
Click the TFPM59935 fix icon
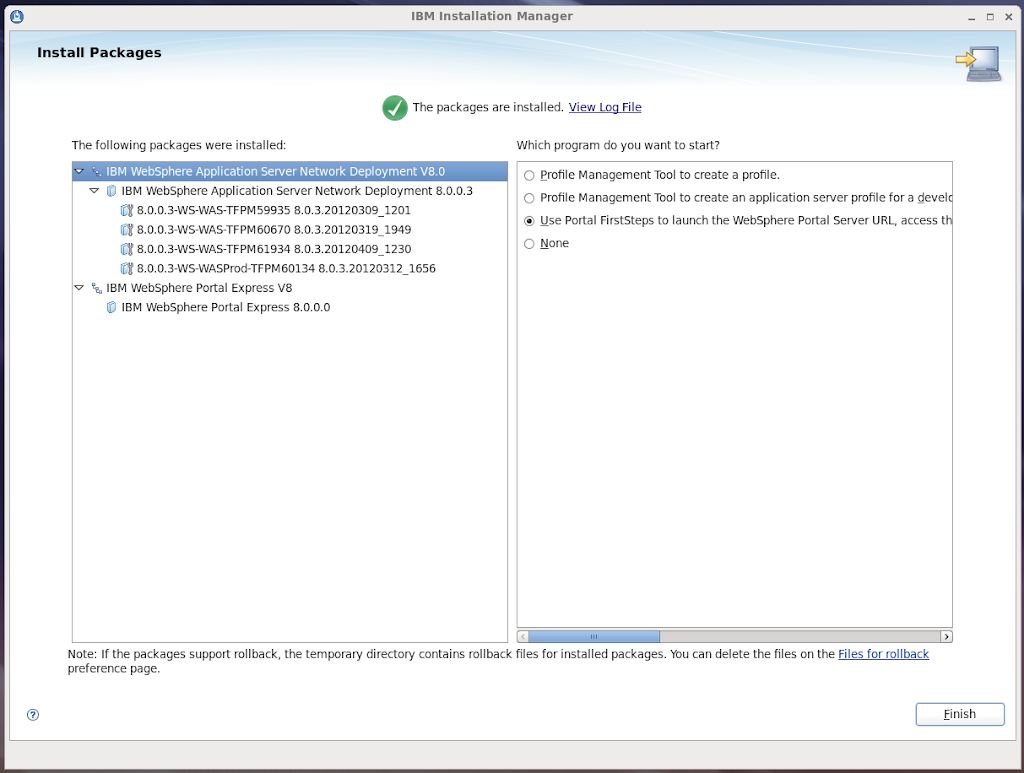(126, 211)
